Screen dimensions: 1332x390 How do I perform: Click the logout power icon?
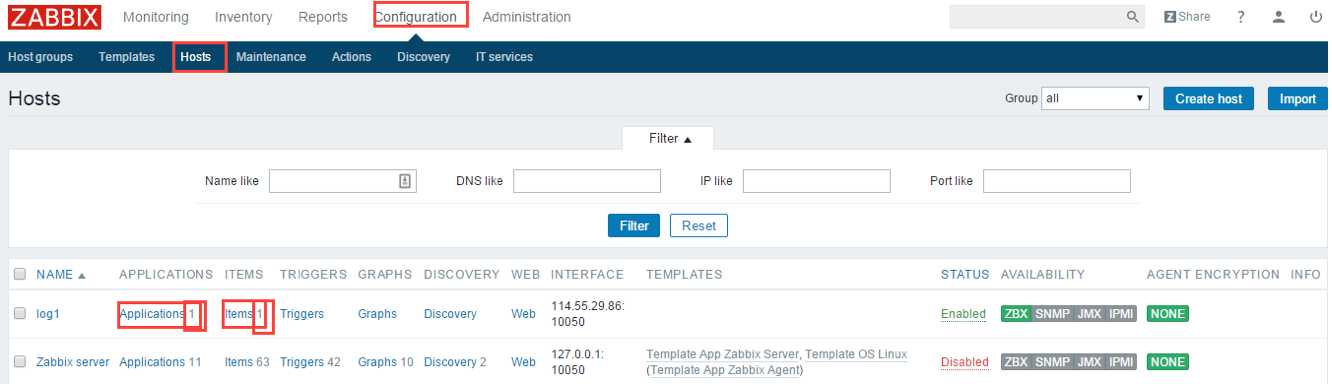1316,17
